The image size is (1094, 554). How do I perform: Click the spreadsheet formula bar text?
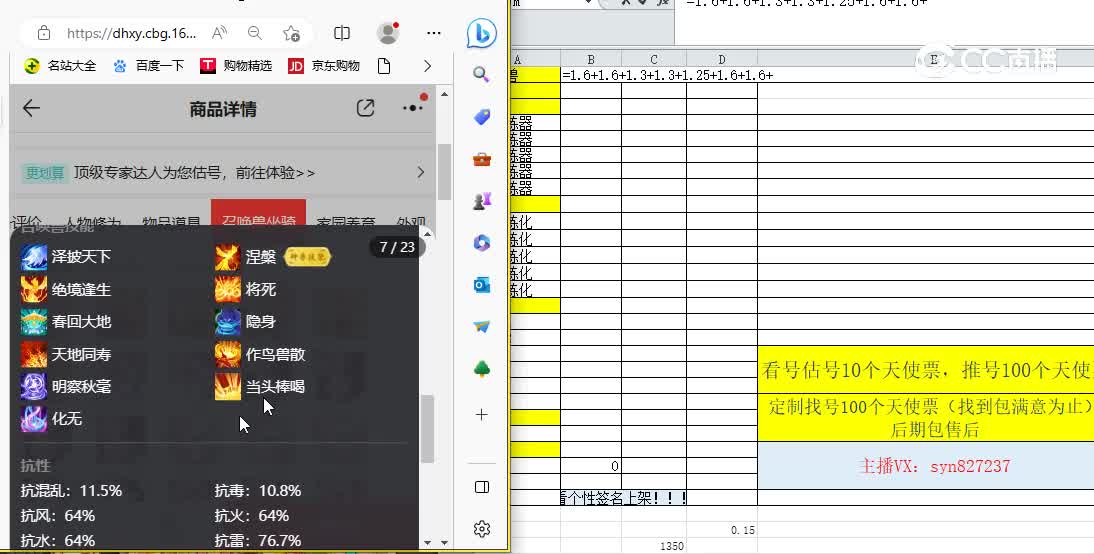click(807, 3)
